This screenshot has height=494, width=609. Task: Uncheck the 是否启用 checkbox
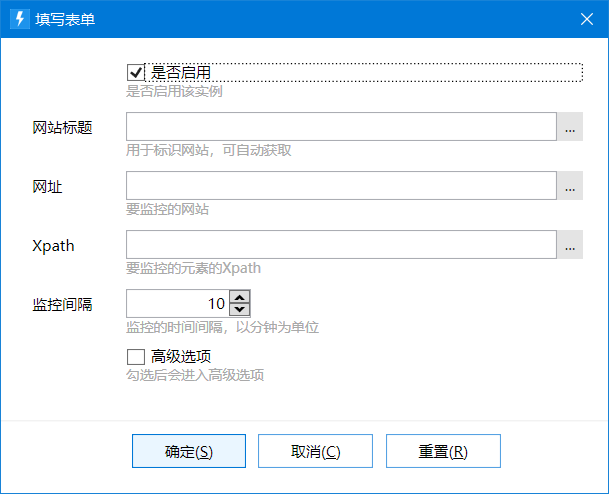click(x=136, y=73)
